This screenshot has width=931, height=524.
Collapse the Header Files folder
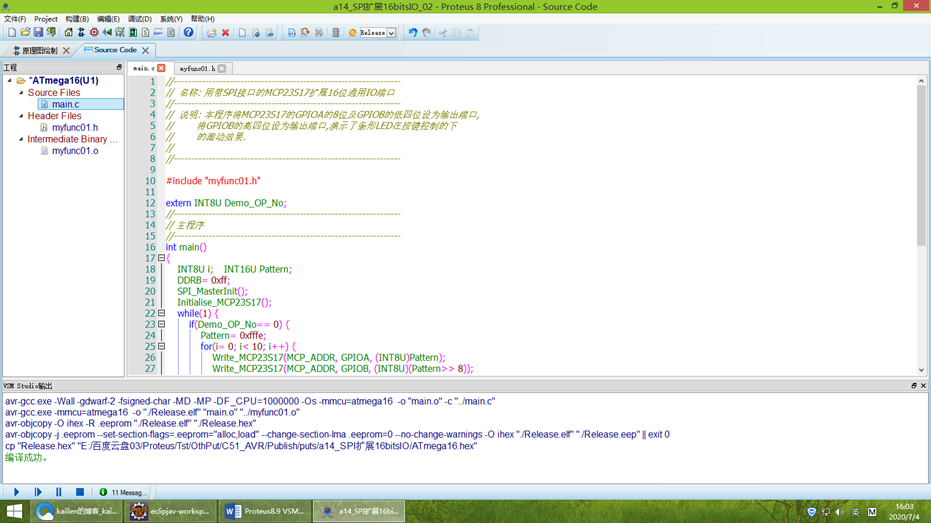tap(21, 116)
